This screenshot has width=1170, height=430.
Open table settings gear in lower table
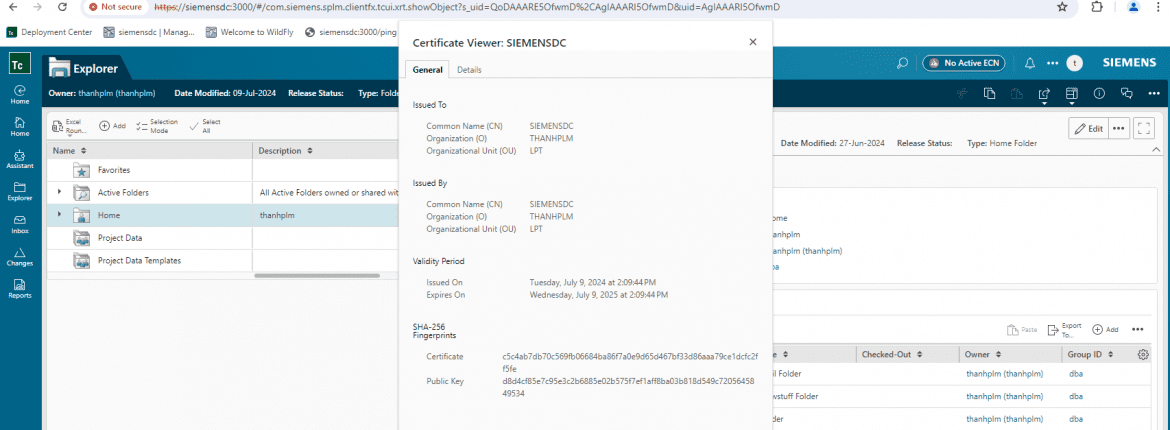click(1142, 355)
